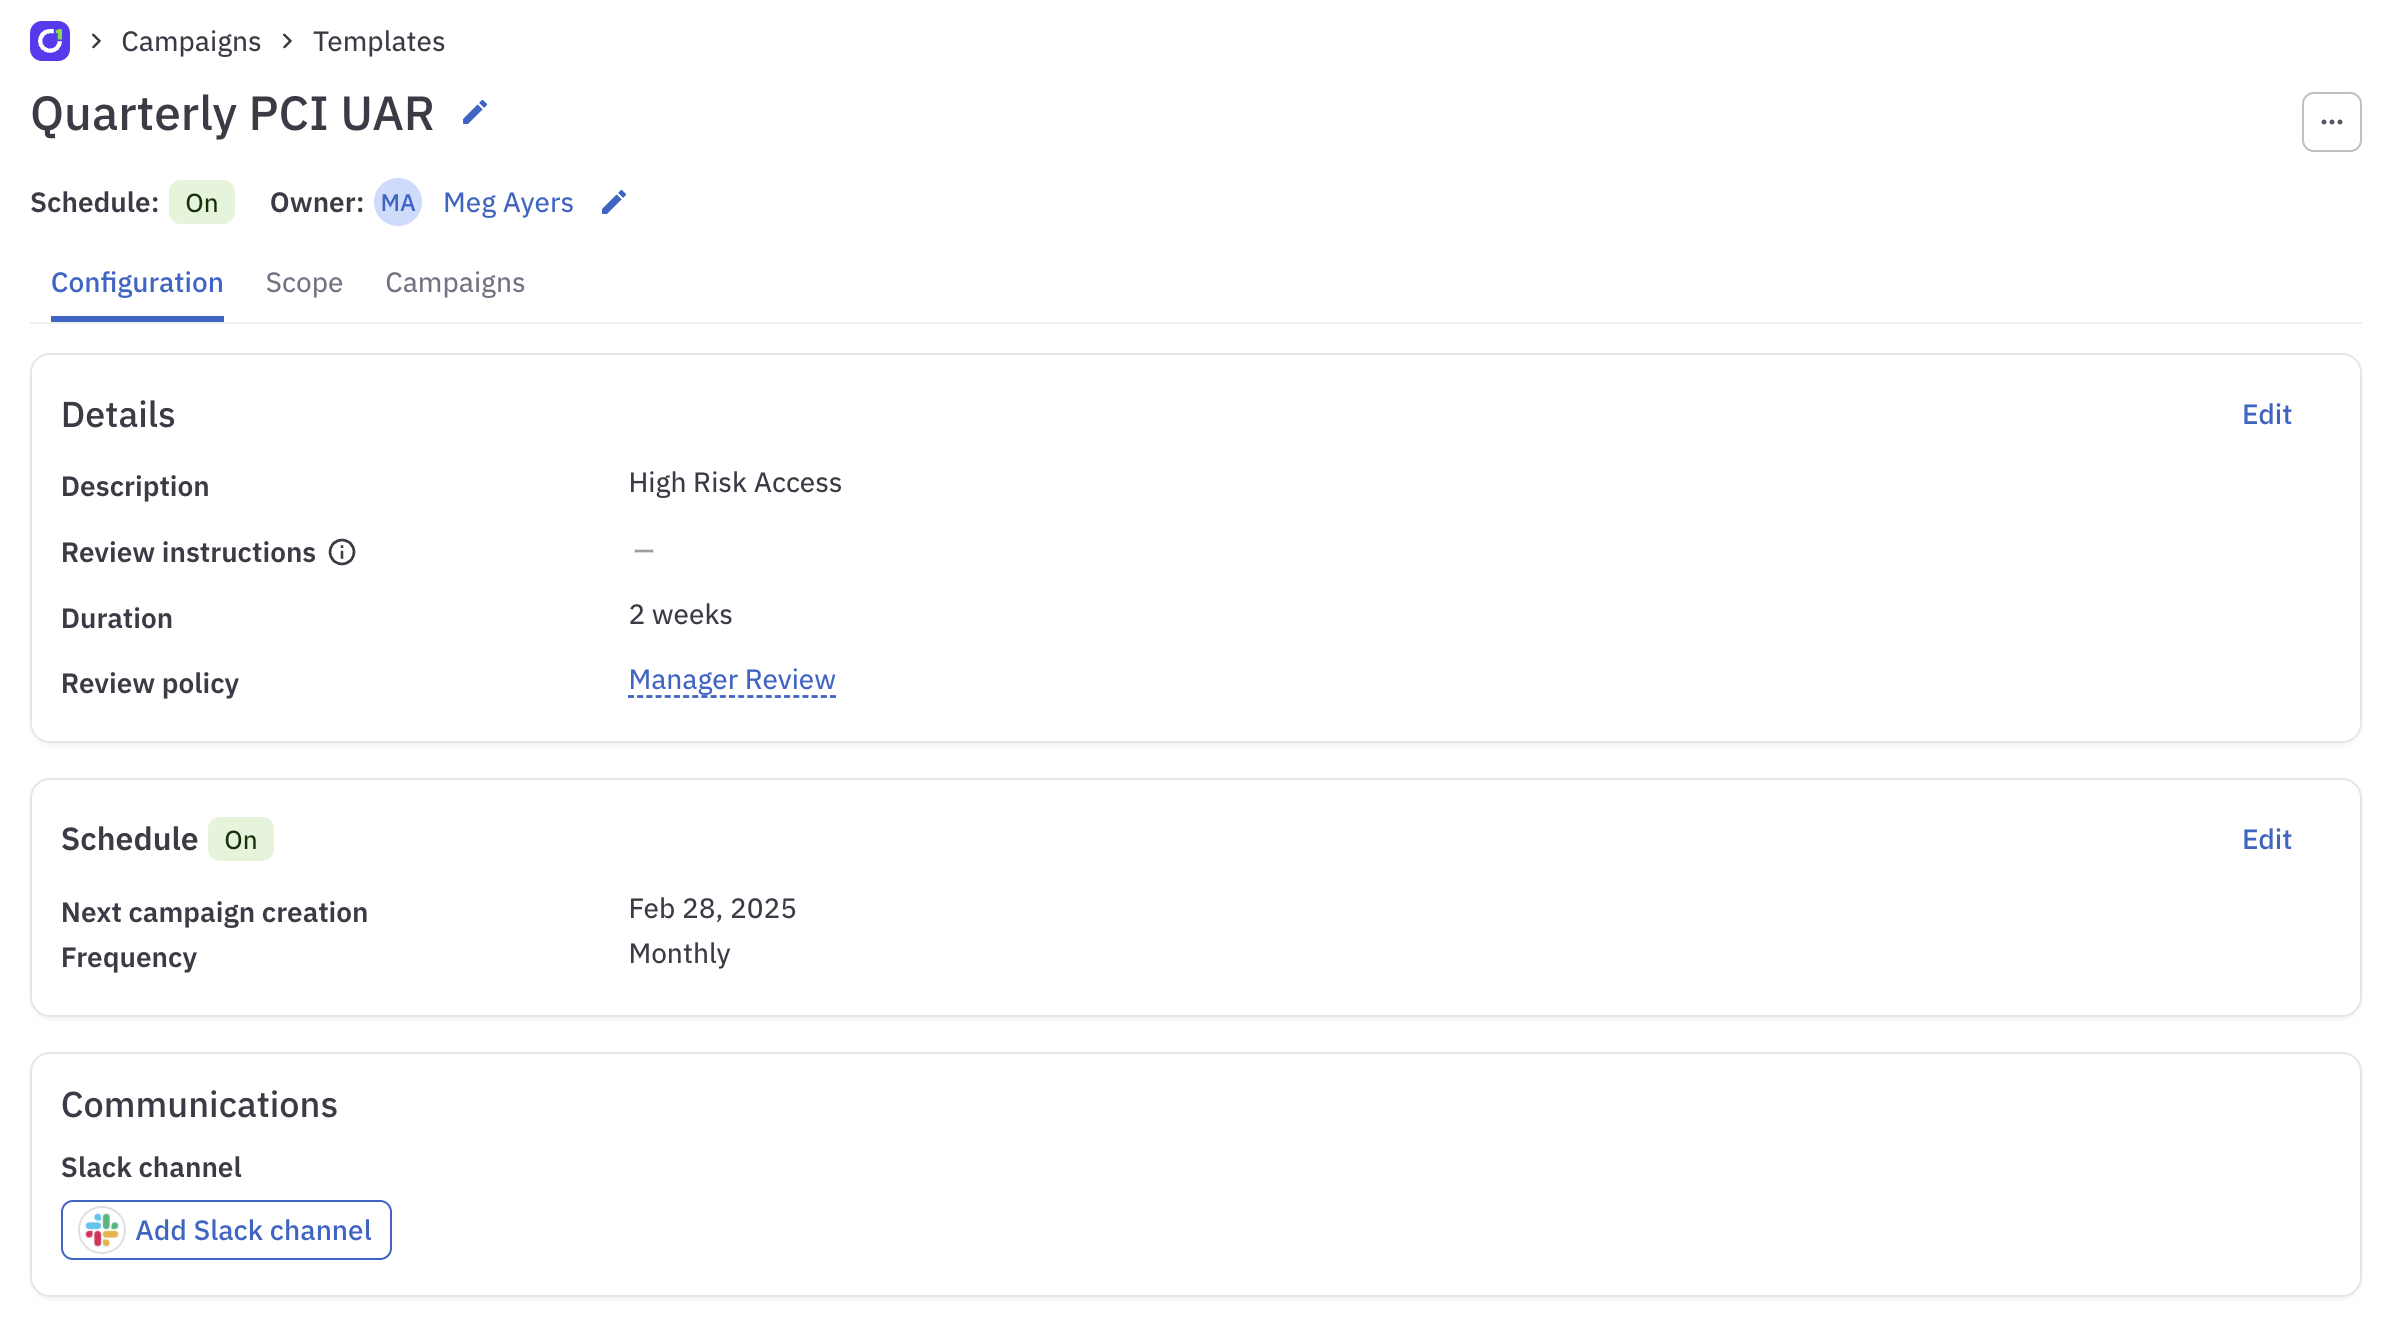The width and height of the screenshot is (2400, 1322).
Task: Open Meg Ayers owner profile link
Action: point(508,202)
